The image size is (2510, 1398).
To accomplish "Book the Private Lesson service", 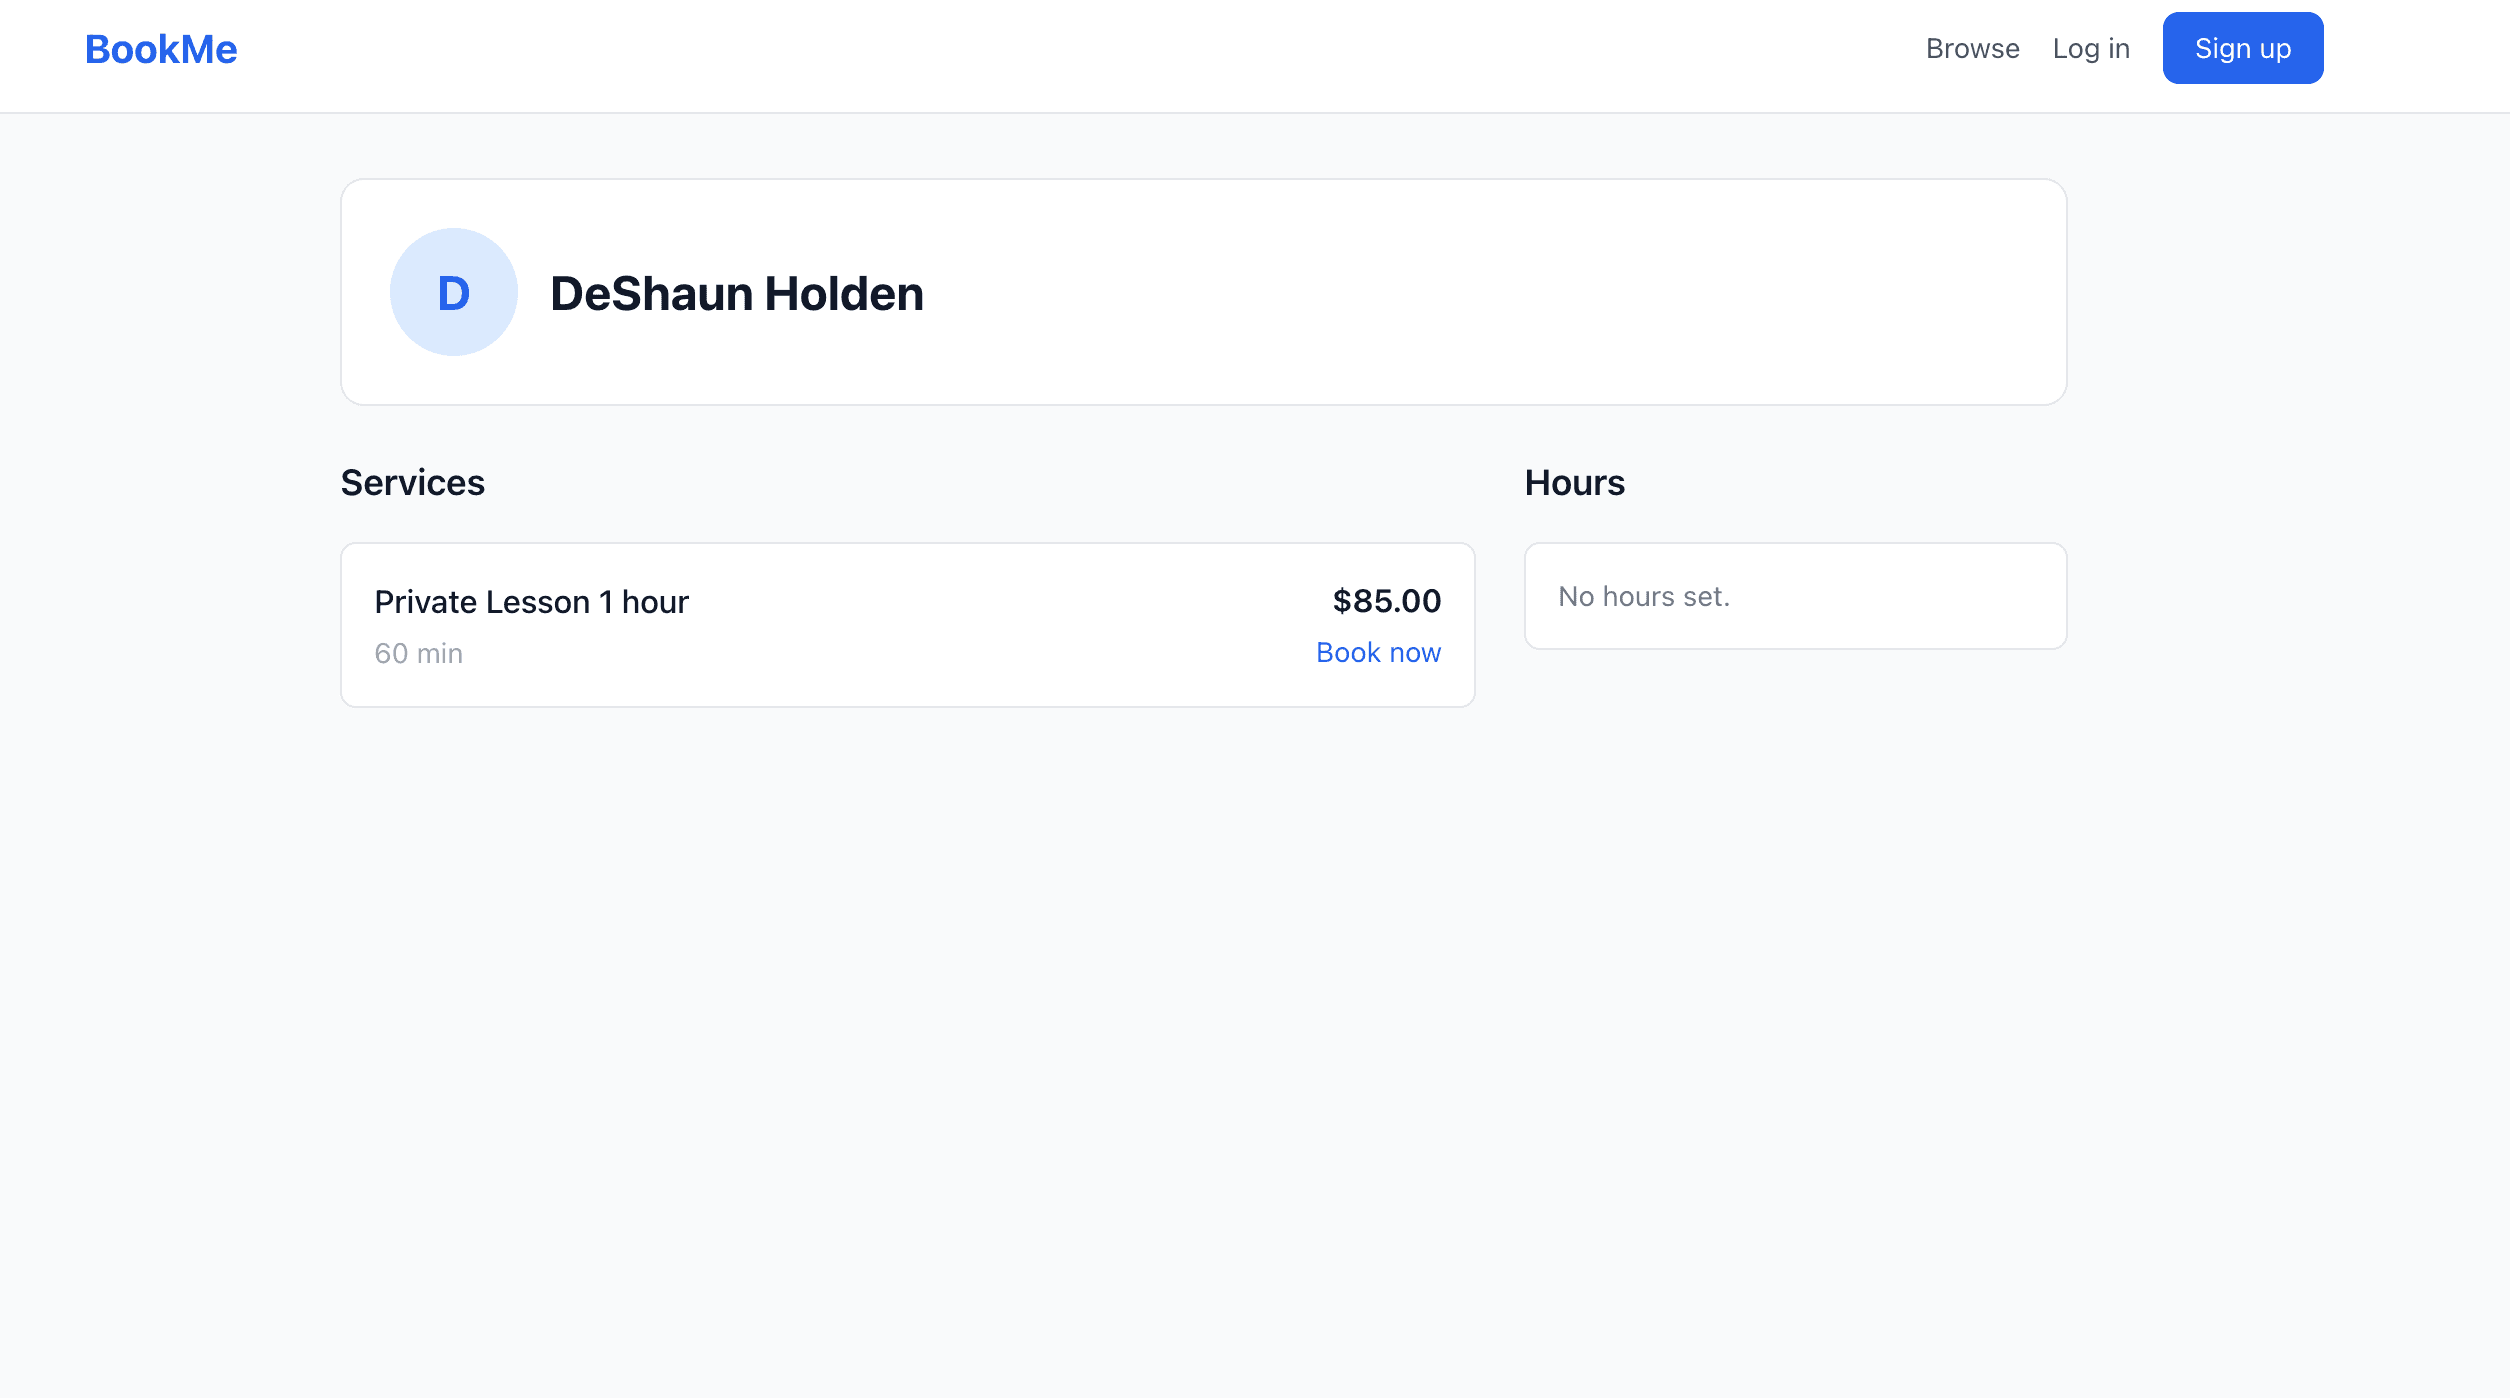I will click(x=1377, y=652).
